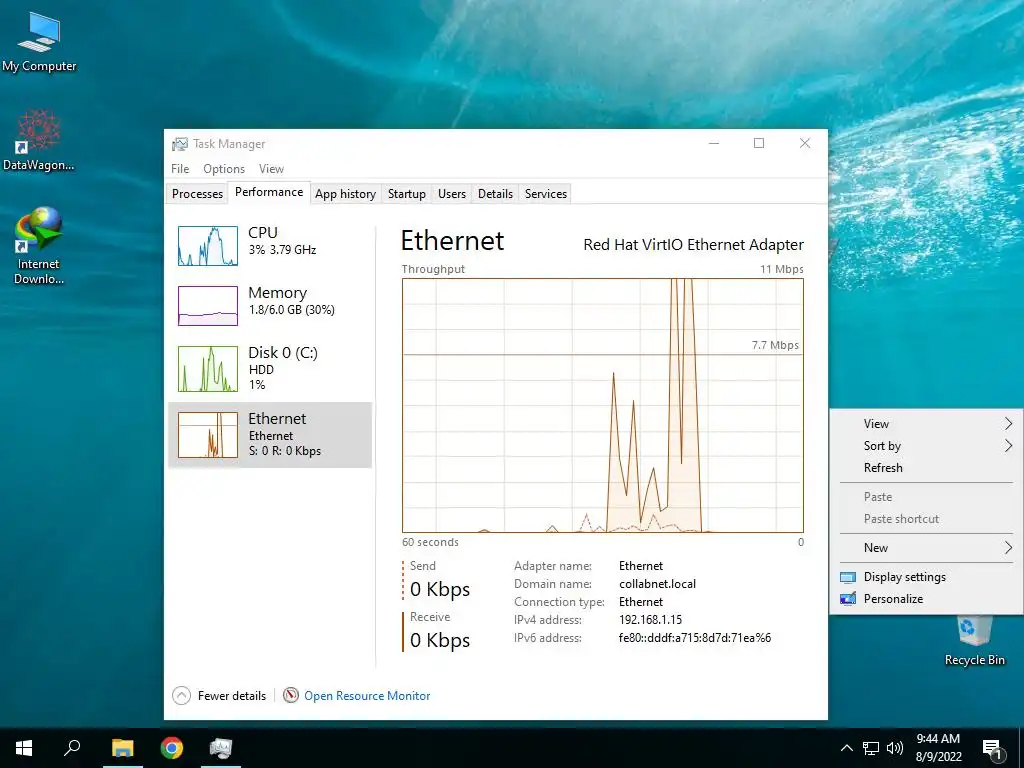Click the Paste shortcut context entry

[x=926, y=519]
